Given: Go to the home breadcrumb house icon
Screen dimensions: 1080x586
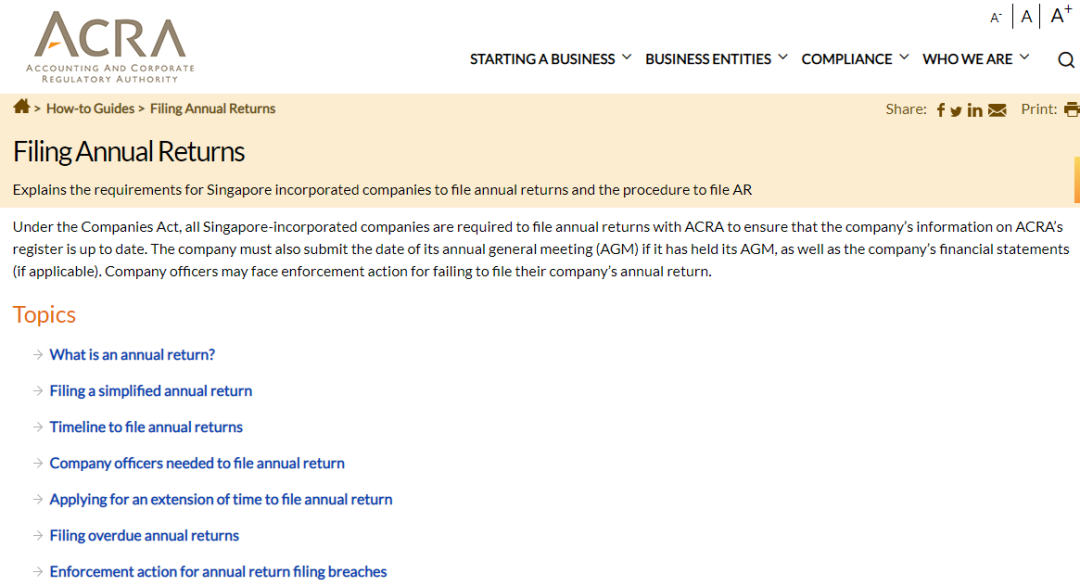Looking at the screenshot, I should pos(21,106).
